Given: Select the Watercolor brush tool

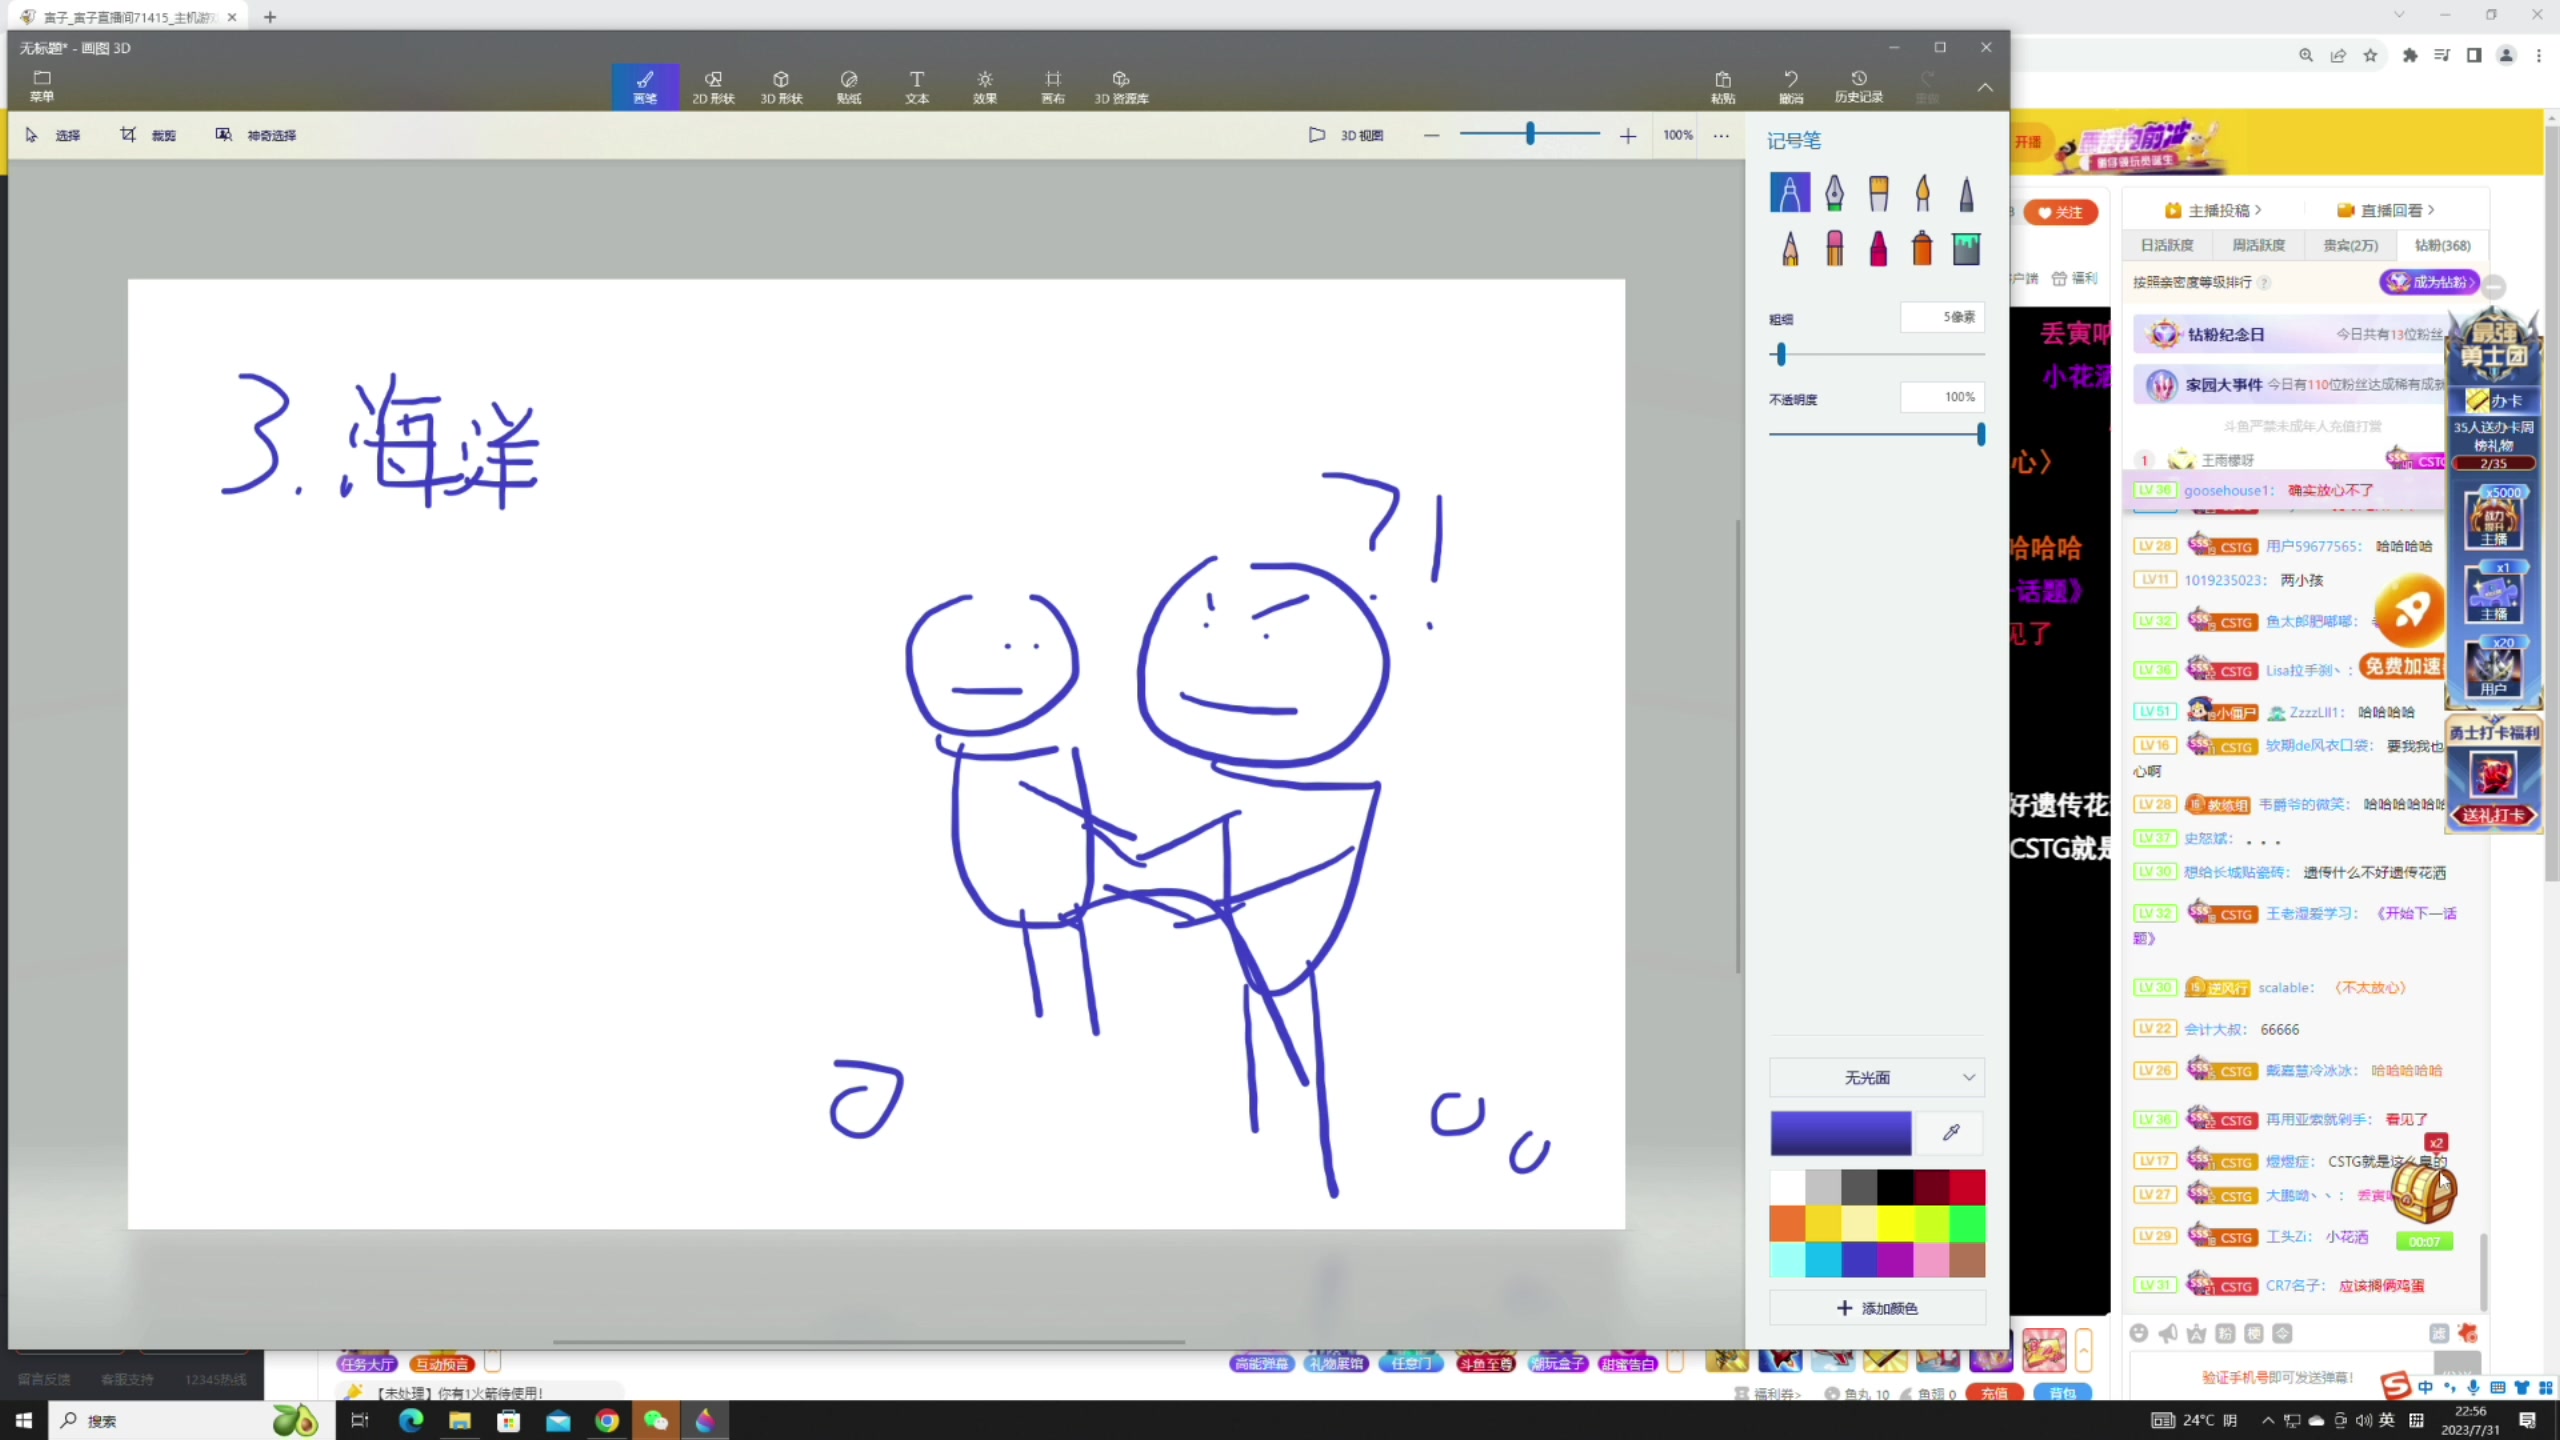Looking at the screenshot, I should [x=1922, y=192].
